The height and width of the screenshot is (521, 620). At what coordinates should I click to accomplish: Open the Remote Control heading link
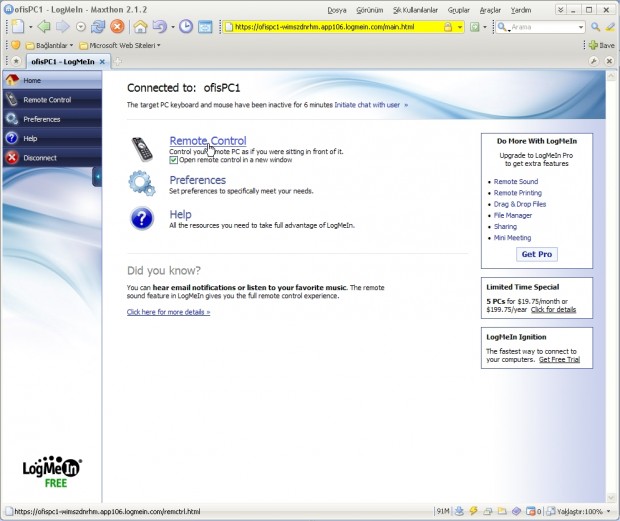[208, 141]
